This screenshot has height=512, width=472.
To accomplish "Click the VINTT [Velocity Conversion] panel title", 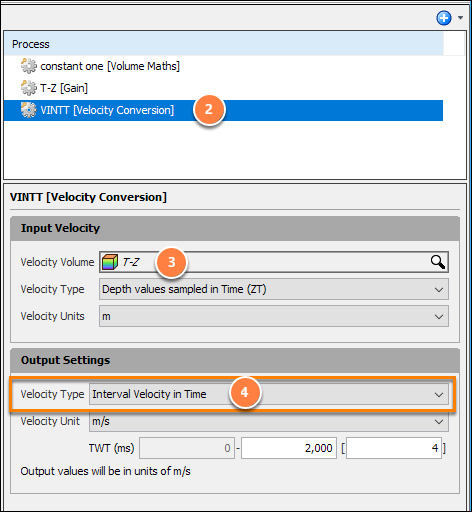I will pos(88,197).
